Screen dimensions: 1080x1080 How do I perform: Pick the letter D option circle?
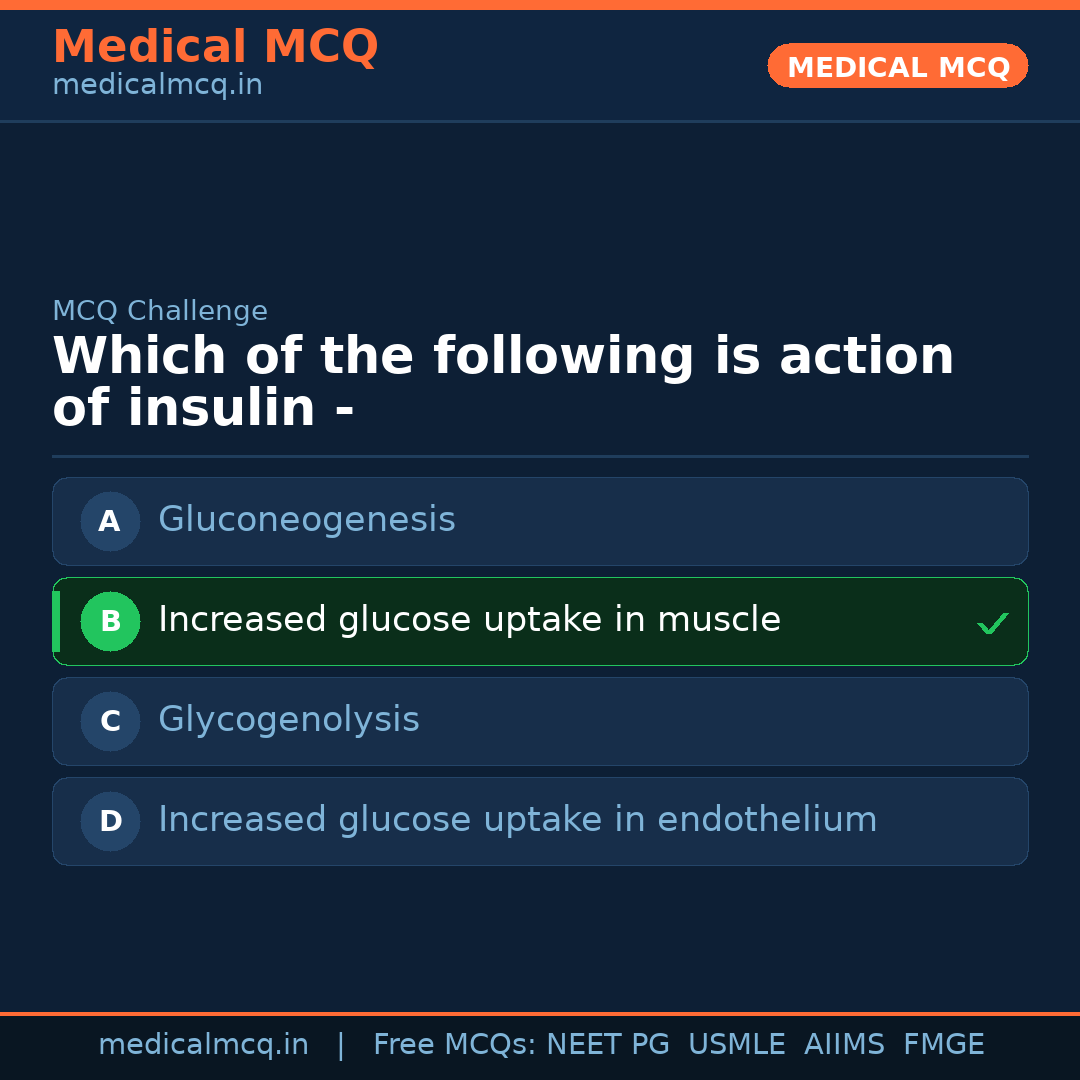110,821
